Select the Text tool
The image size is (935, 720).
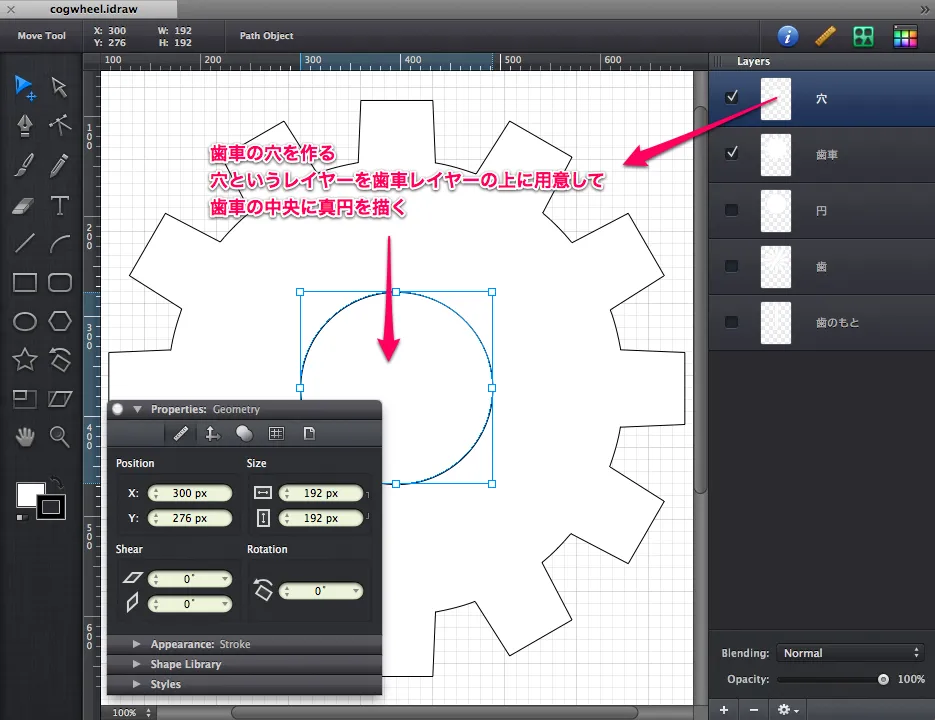(60, 206)
